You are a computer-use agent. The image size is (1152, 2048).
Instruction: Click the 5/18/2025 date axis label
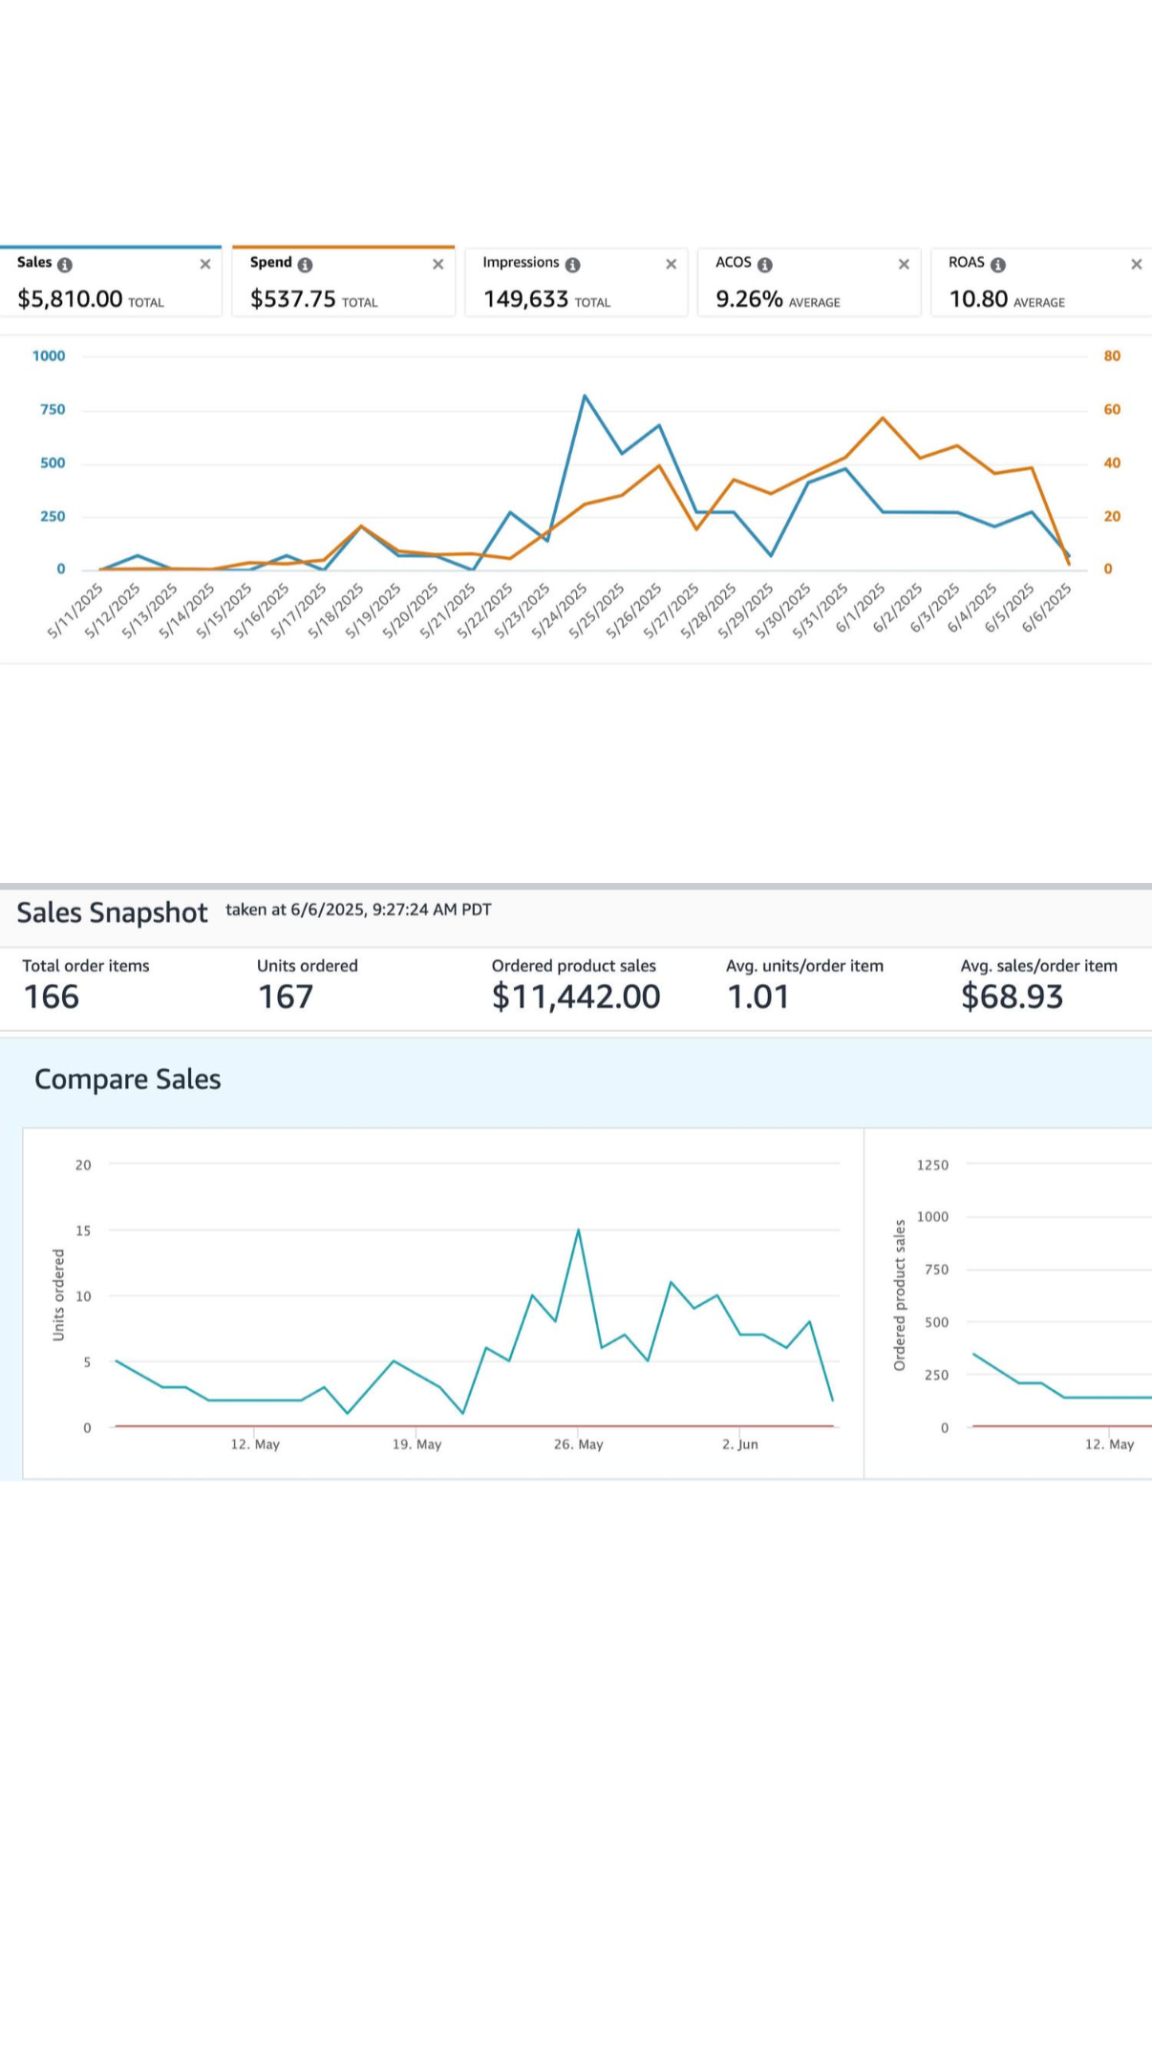(337, 611)
